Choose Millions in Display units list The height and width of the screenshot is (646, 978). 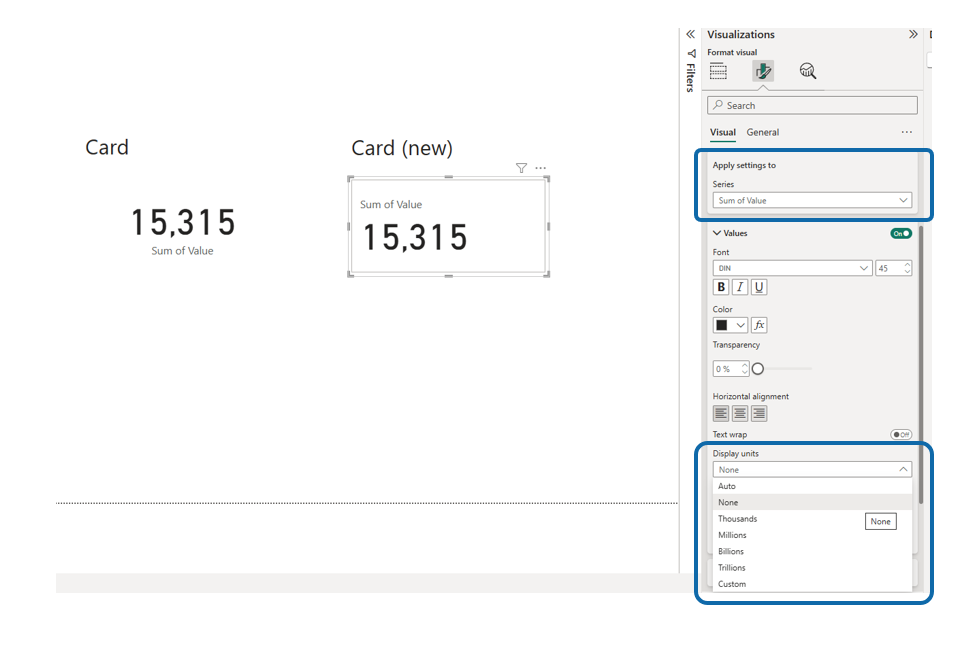(732, 535)
